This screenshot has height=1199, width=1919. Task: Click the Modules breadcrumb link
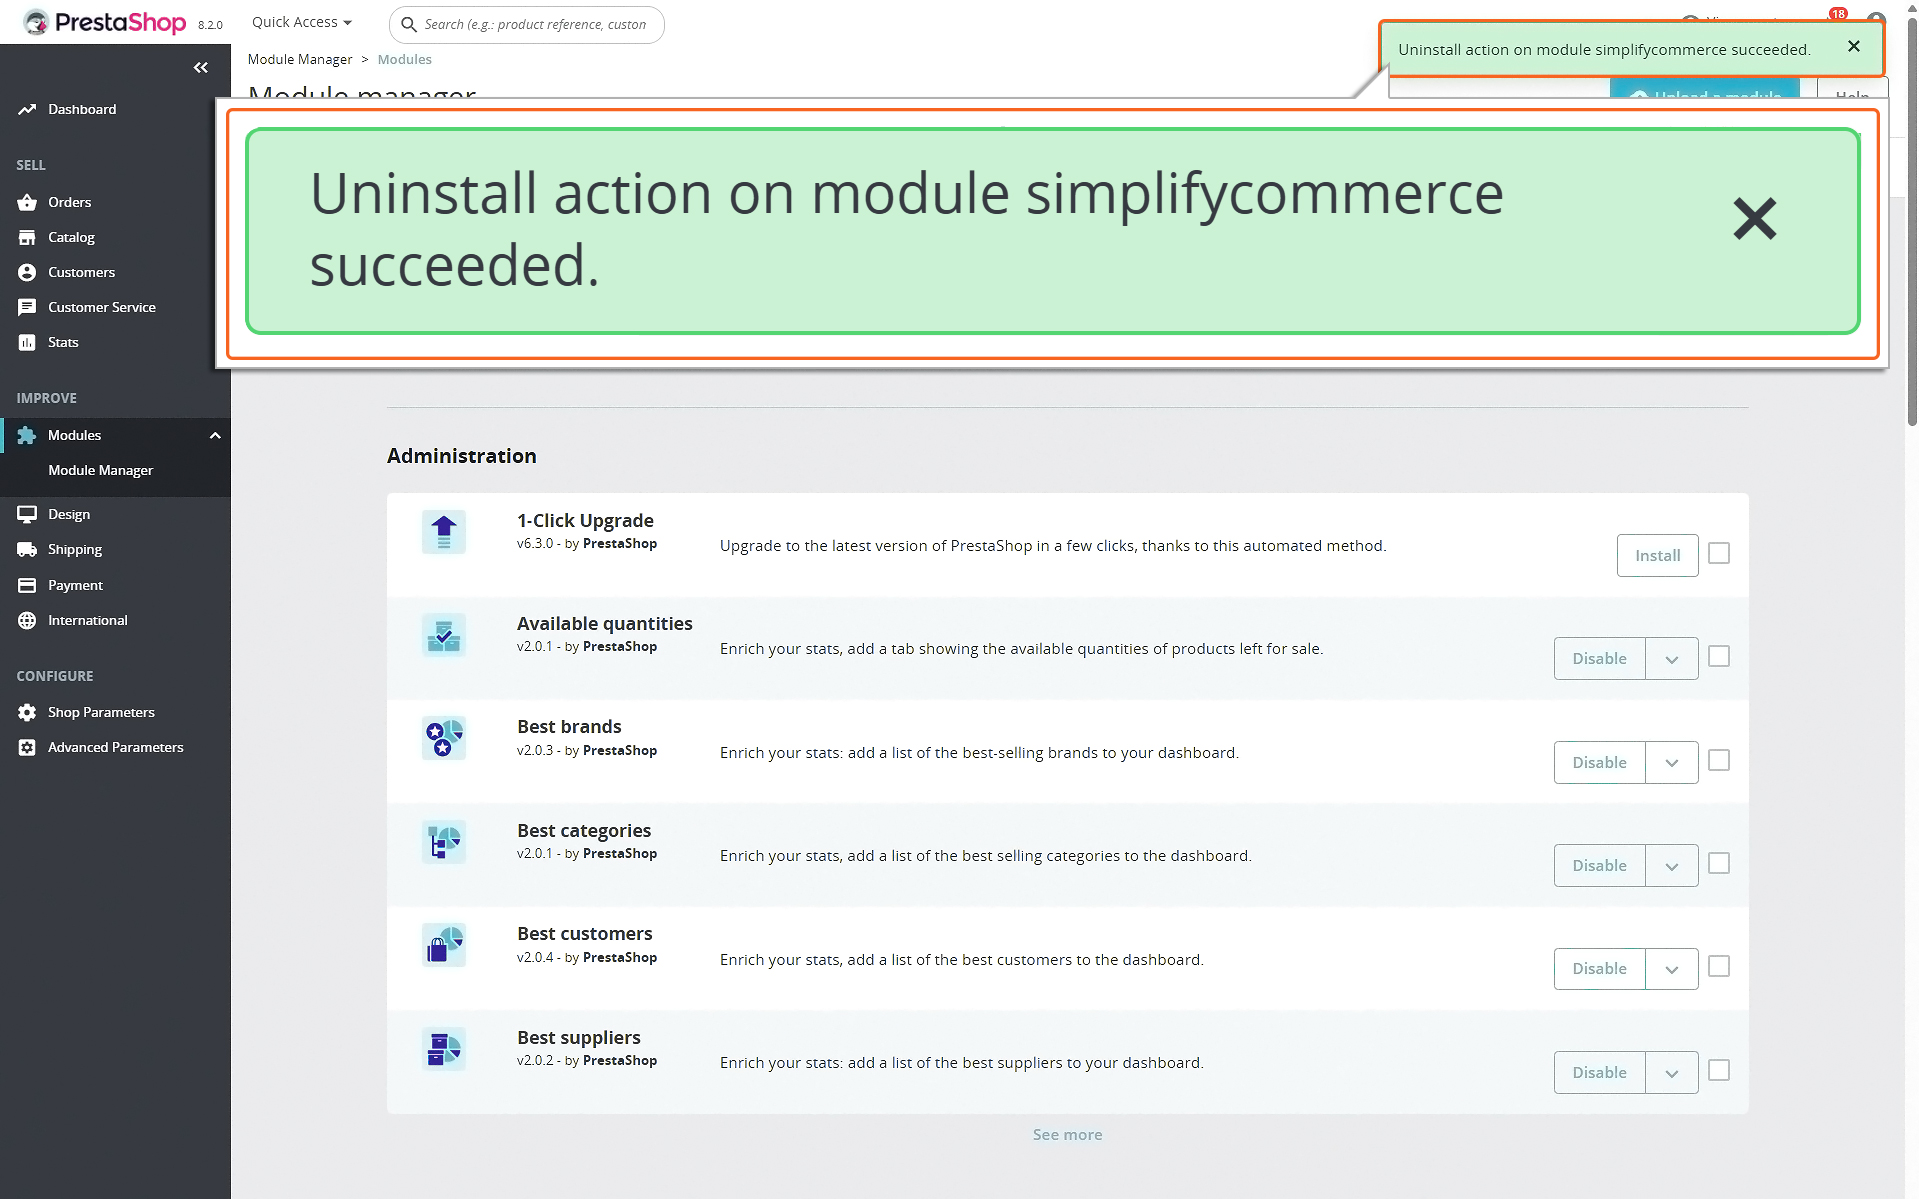point(404,59)
